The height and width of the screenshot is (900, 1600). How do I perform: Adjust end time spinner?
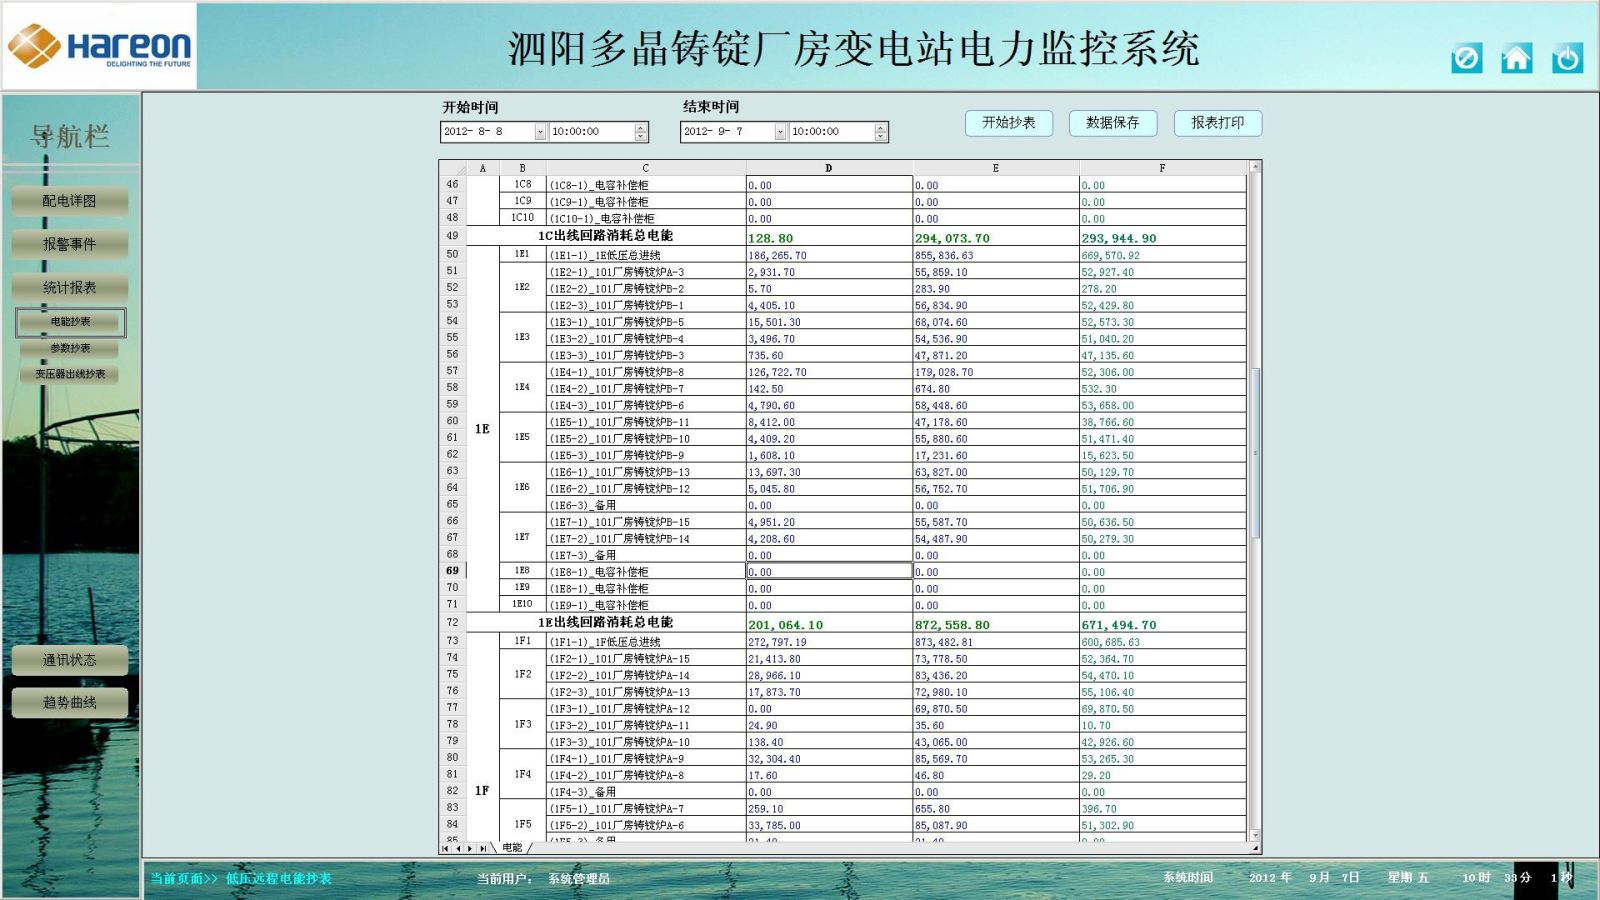880,132
